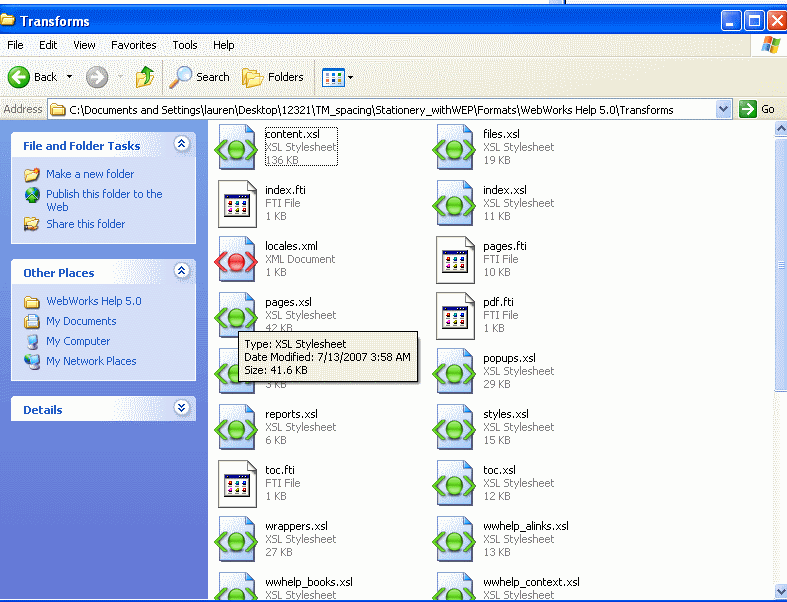
Task: Open the Tools menu
Action: pos(185,45)
